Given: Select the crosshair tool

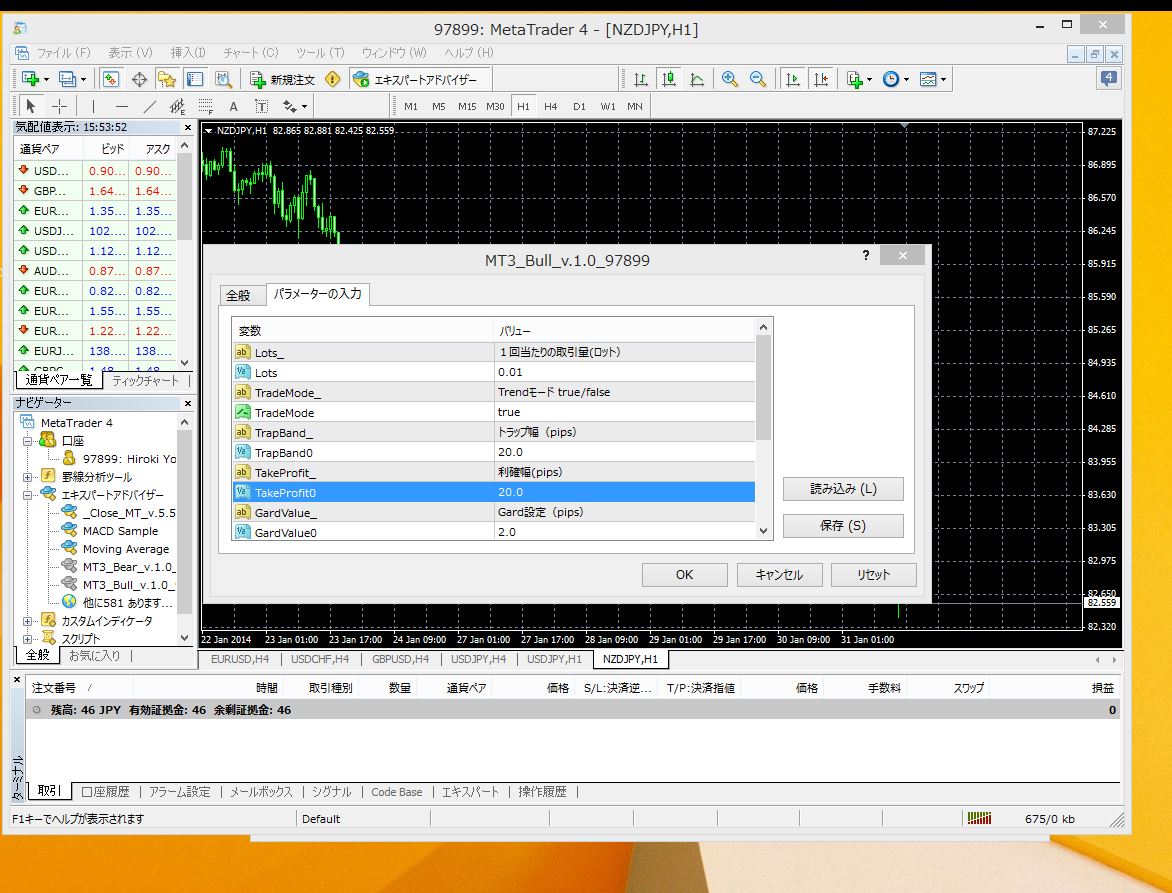Looking at the screenshot, I should click(x=59, y=106).
